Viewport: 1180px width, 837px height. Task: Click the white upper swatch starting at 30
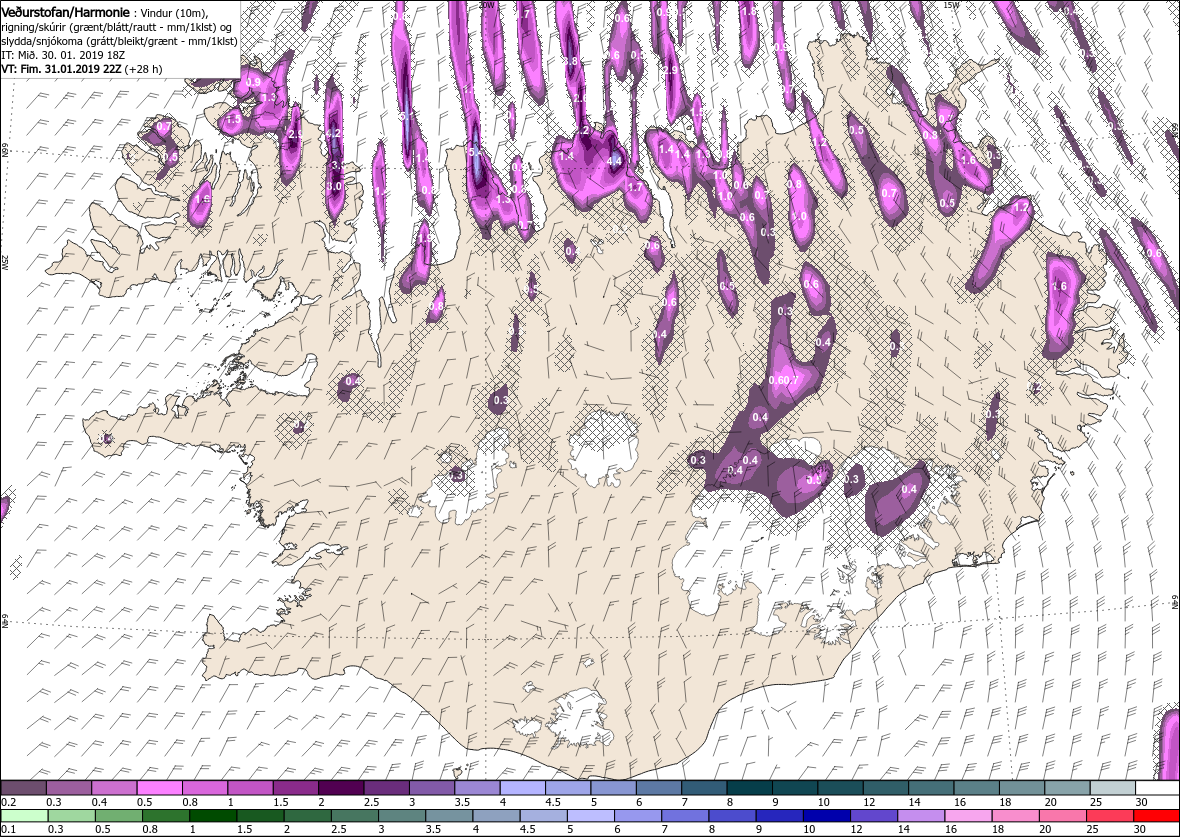pyautogui.click(x=1157, y=787)
